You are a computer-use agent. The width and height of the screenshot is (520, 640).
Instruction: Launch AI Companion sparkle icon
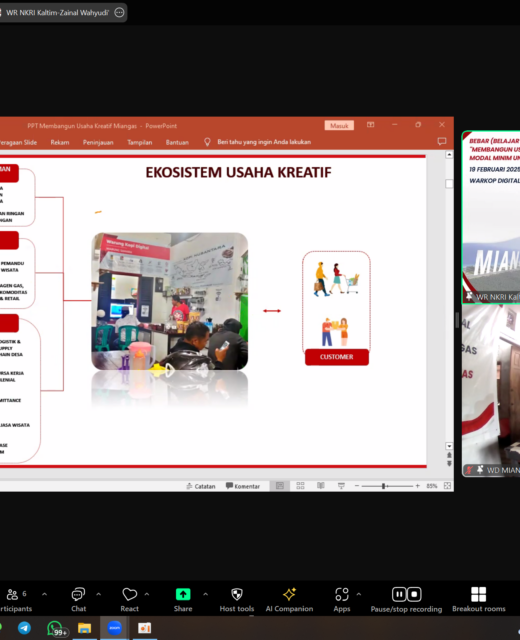pos(289,594)
